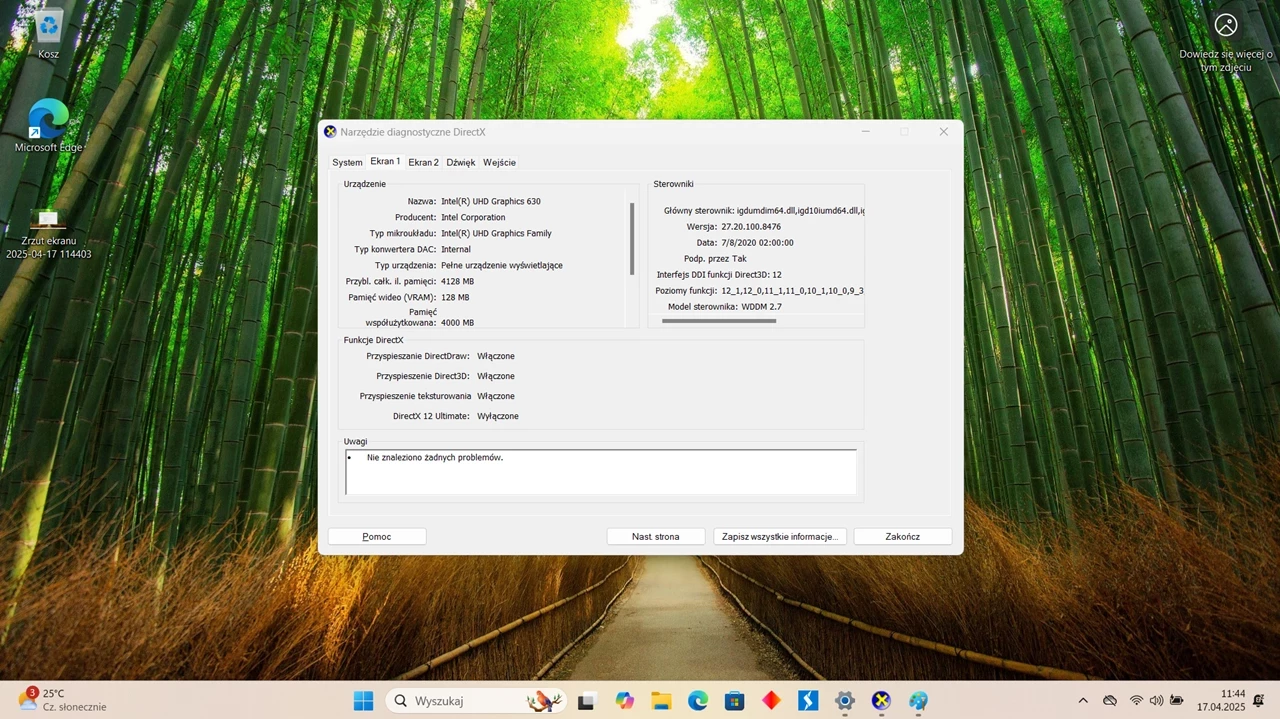This screenshot has height=719, width=1280.
Task: Click the Typ konwertera DAC value Internal
Action: [x=456, y=249]
